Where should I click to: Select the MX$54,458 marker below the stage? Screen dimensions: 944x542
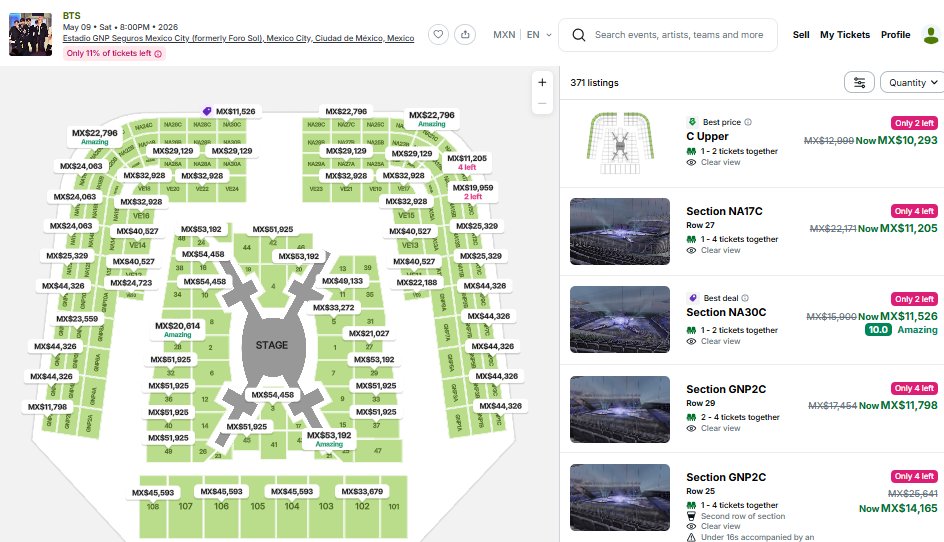point(273,394)
